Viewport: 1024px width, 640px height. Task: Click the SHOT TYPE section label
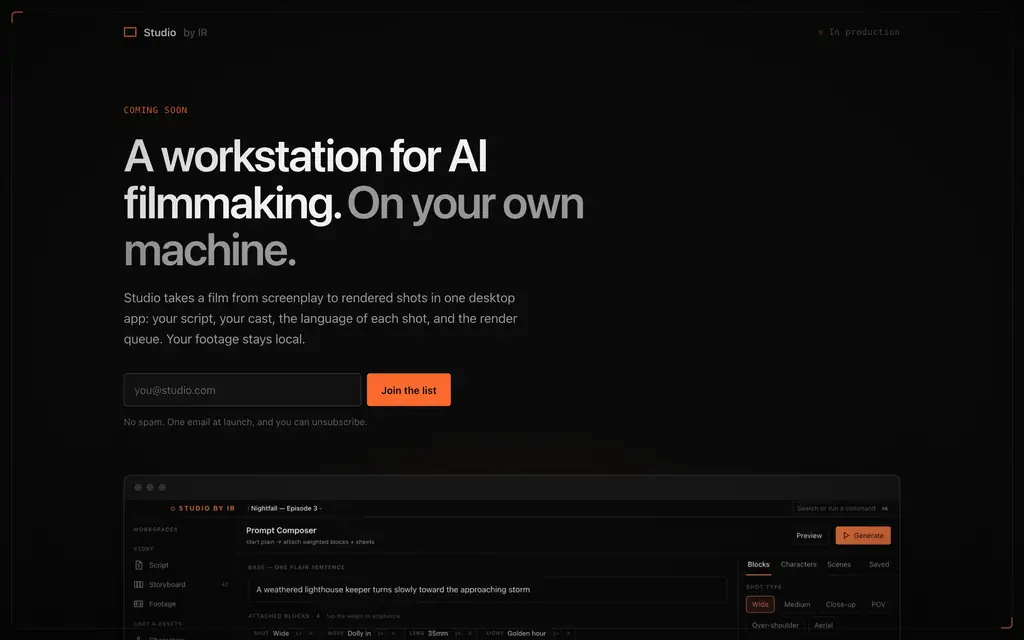pyautogui.click(x=763, y=586)
